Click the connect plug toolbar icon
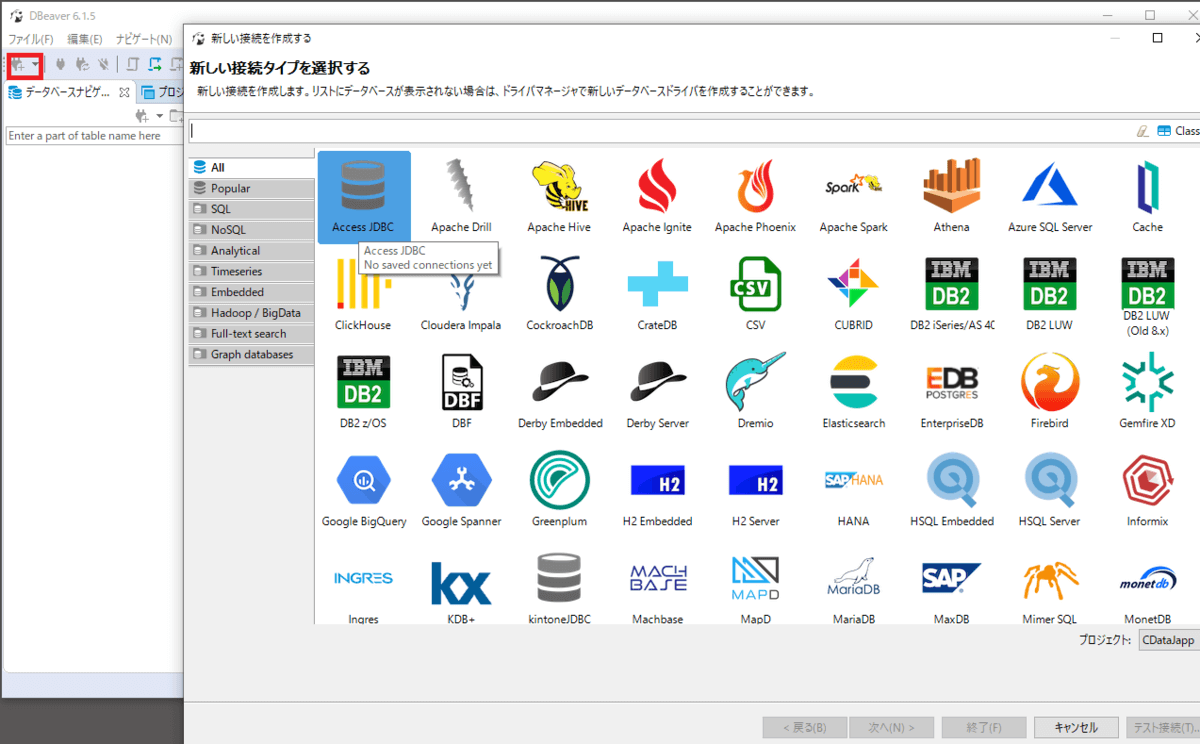Screen dimensions: 1200x744 click(60, 64)
